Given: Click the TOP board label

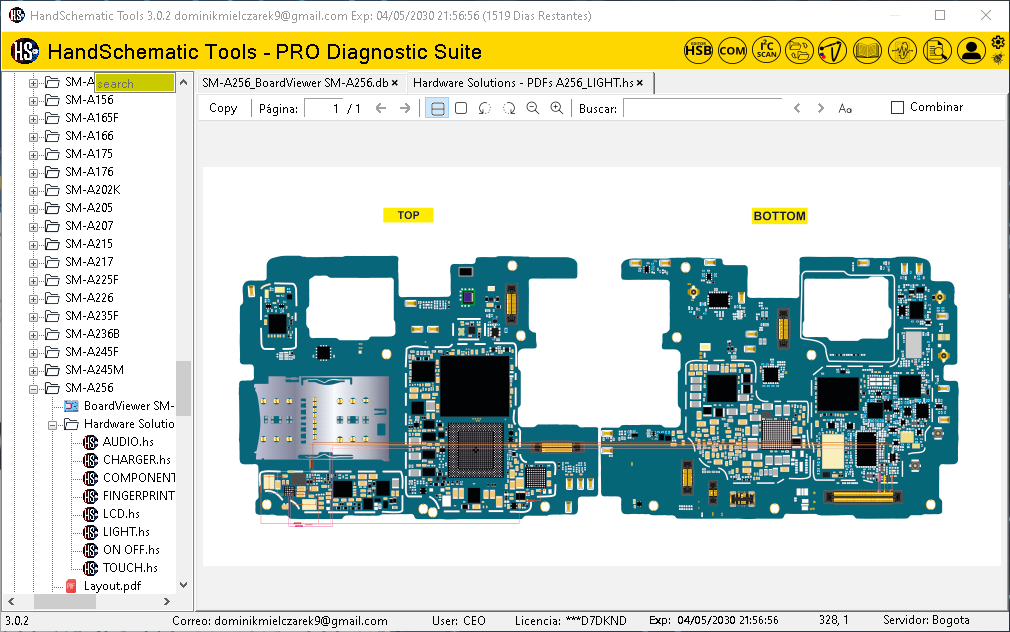Looking at the screenshot, I should pyautogui.click(x=408, y=215).
